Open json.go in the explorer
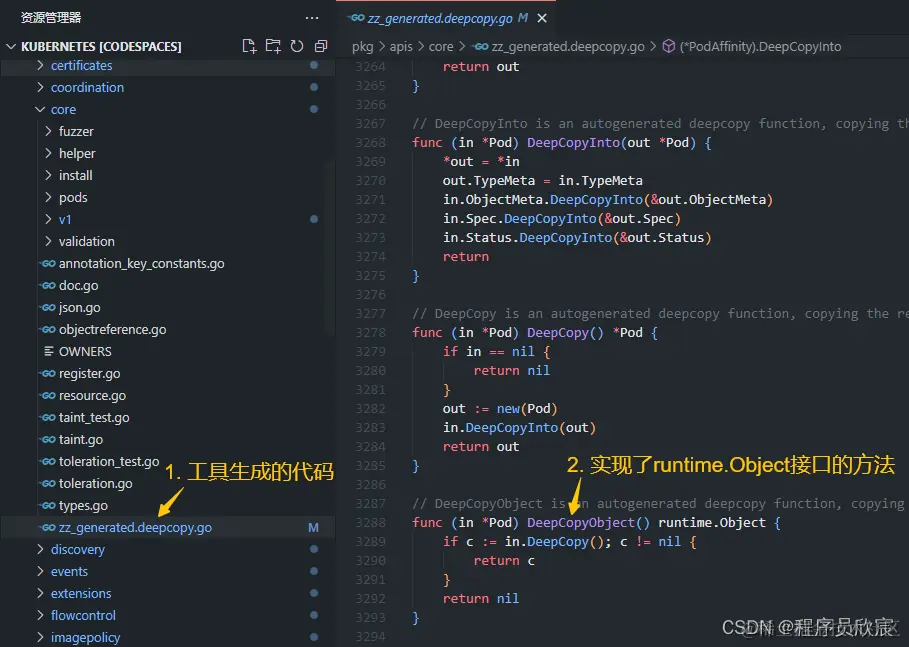This screenshot has width=909, height=647. click(79, 308)
